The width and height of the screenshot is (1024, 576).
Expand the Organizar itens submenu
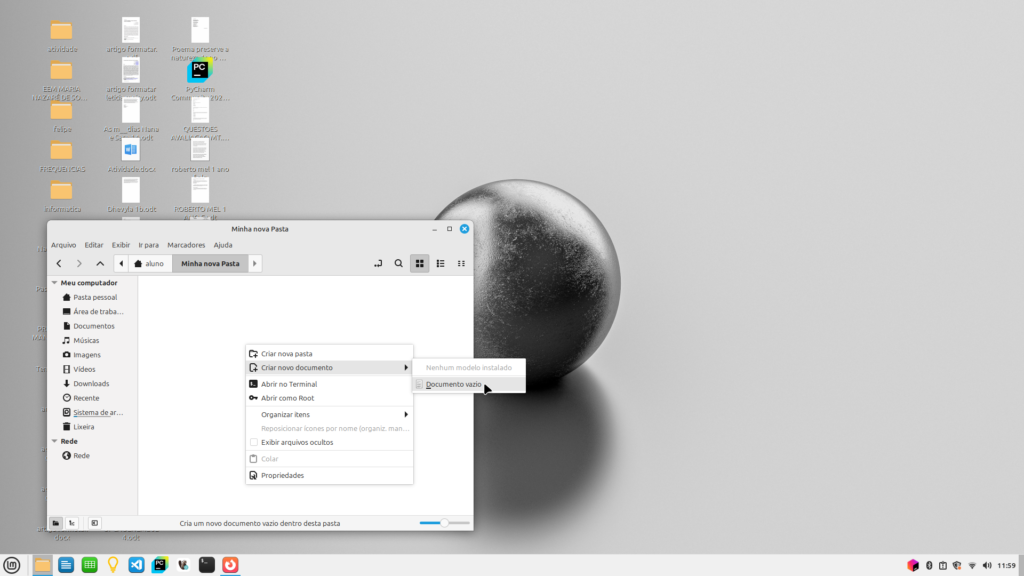click(x=329, y=414)
